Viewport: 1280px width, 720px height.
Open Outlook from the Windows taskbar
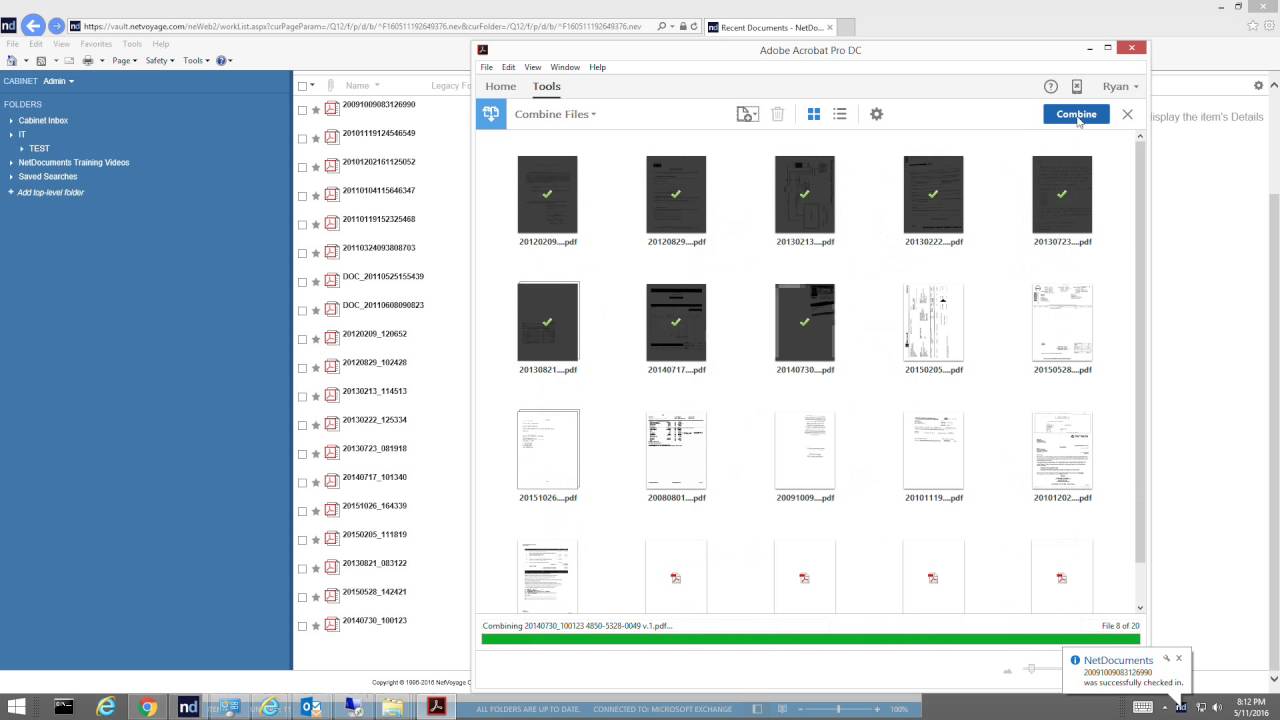click(x=311, y=707)
